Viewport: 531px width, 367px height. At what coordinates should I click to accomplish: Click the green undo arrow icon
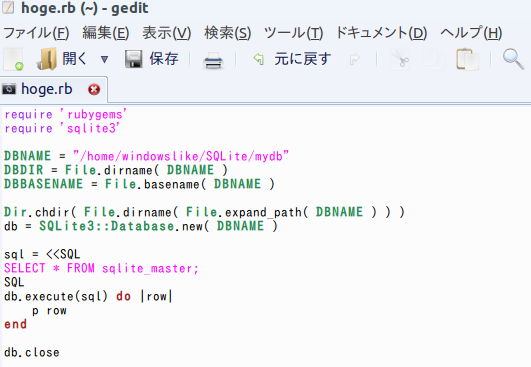point(259,59)
